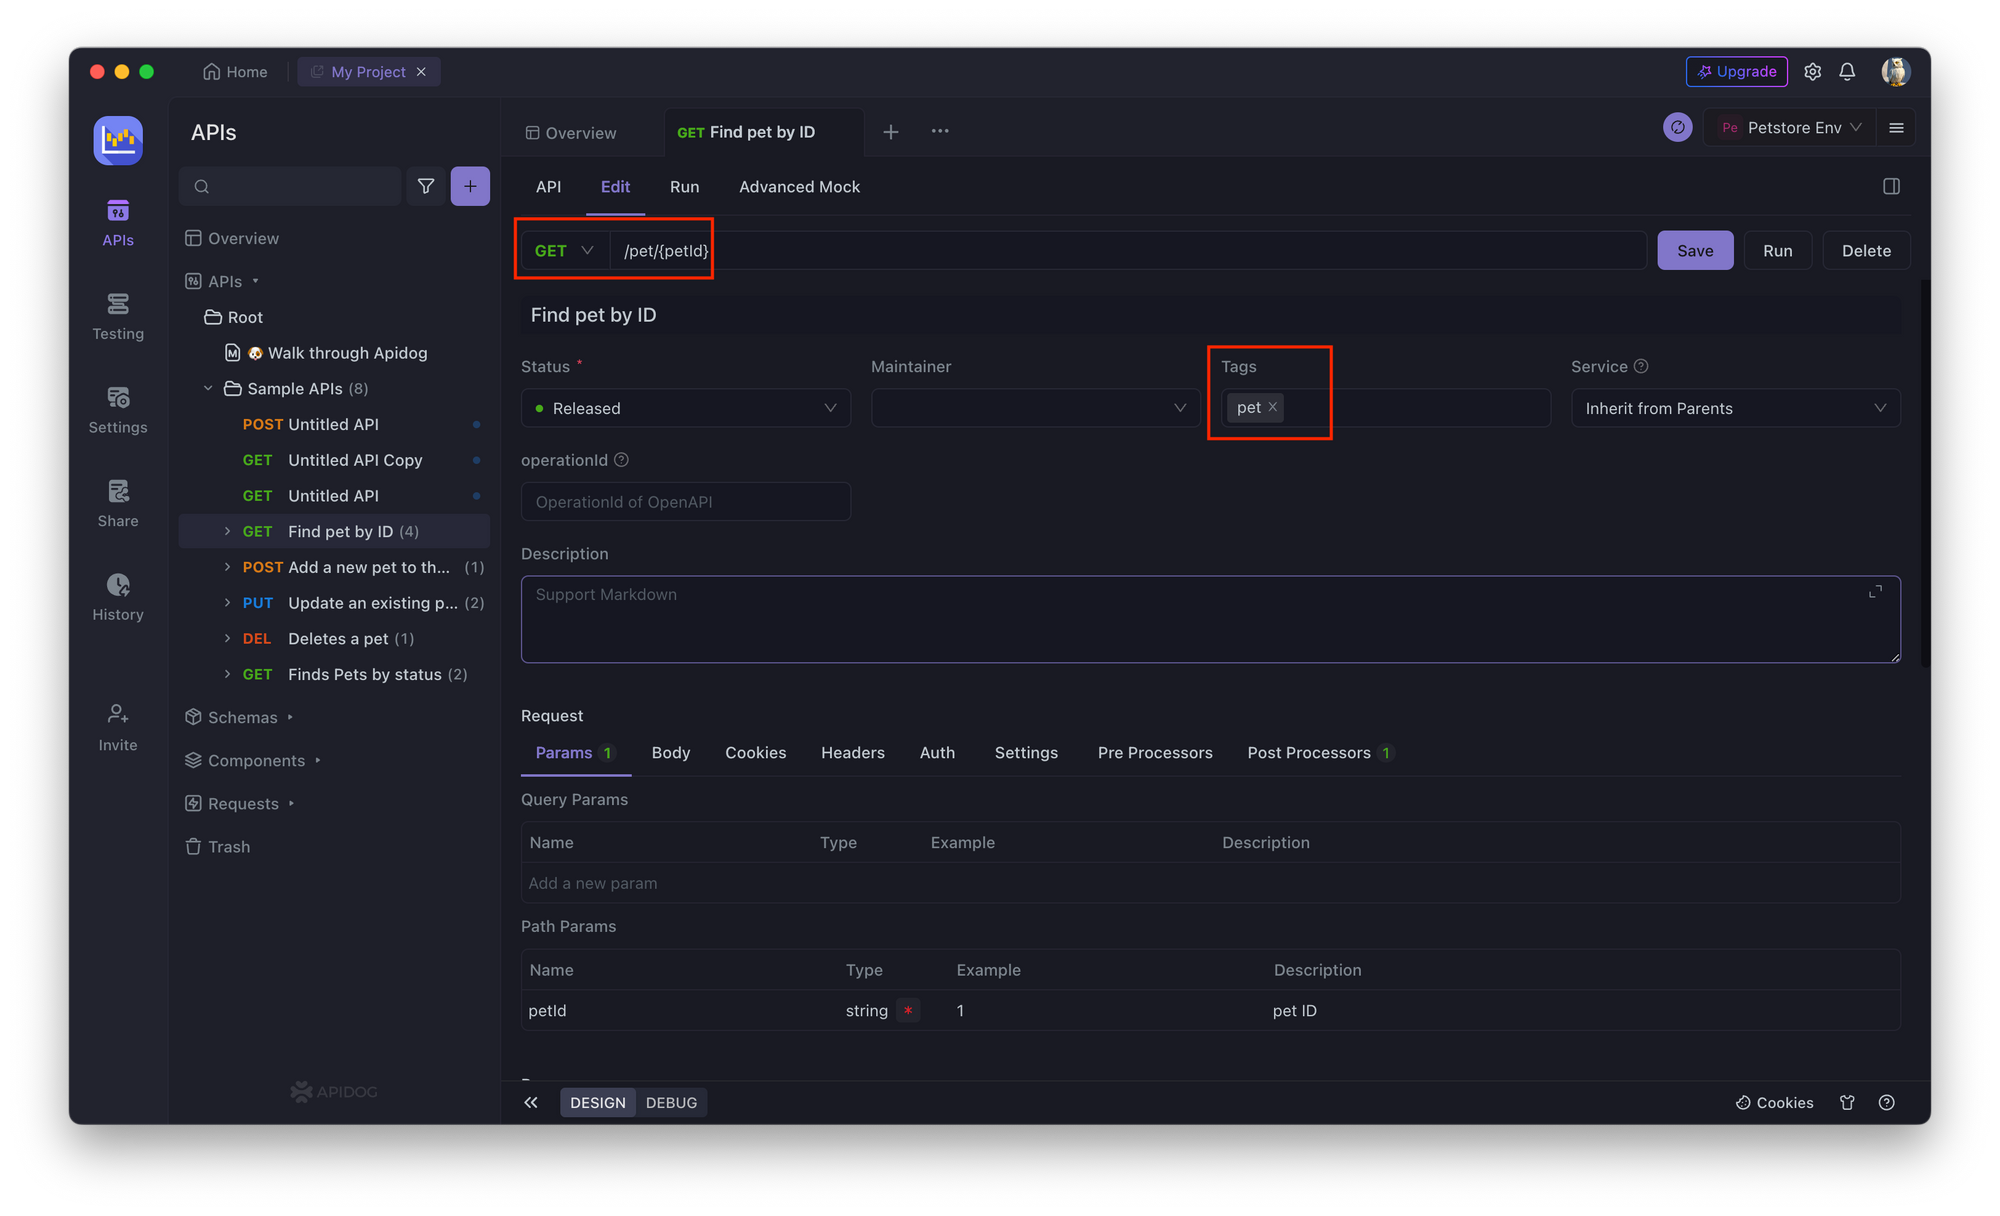Switch to the Advanced Mock tab

(x=800, y=186)
